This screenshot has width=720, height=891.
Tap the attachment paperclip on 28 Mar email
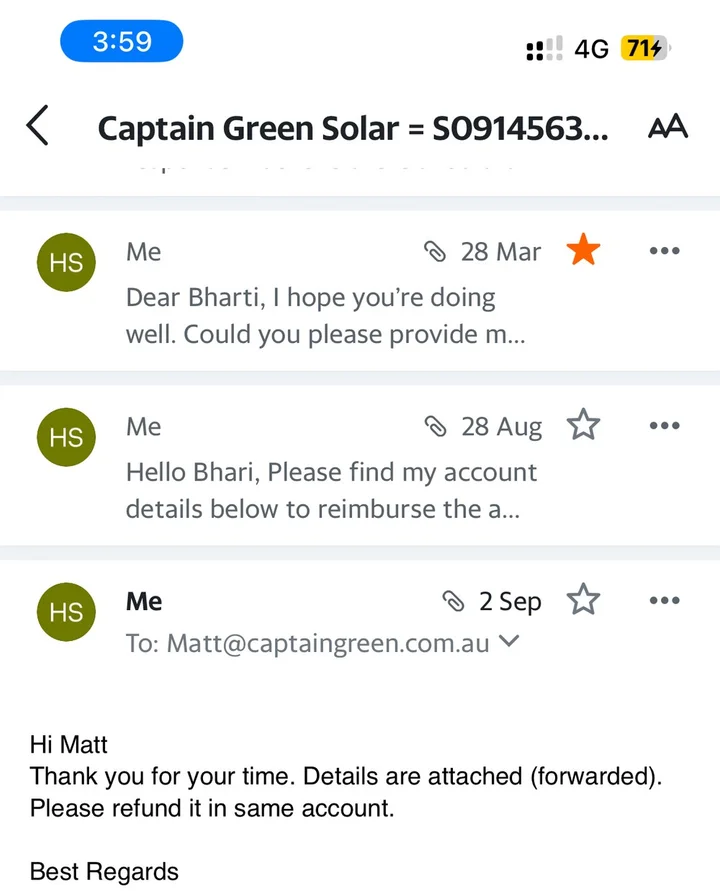435,252
